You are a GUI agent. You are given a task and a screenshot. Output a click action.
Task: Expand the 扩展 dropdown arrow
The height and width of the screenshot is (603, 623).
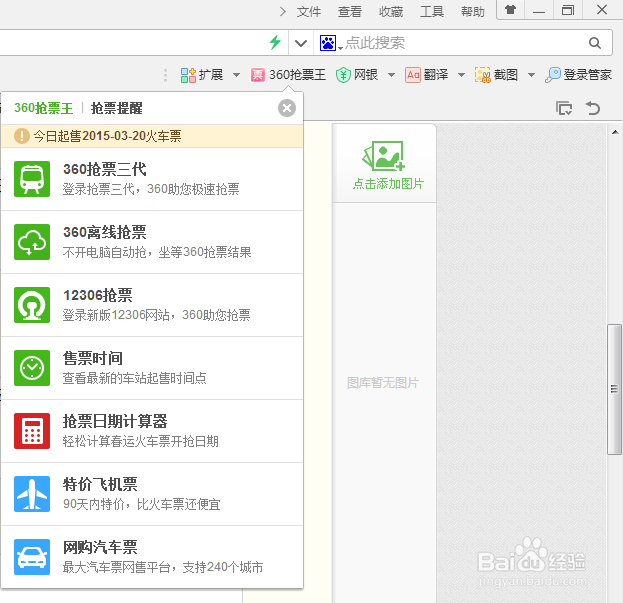pyautogui.click(x=236, y=75)
